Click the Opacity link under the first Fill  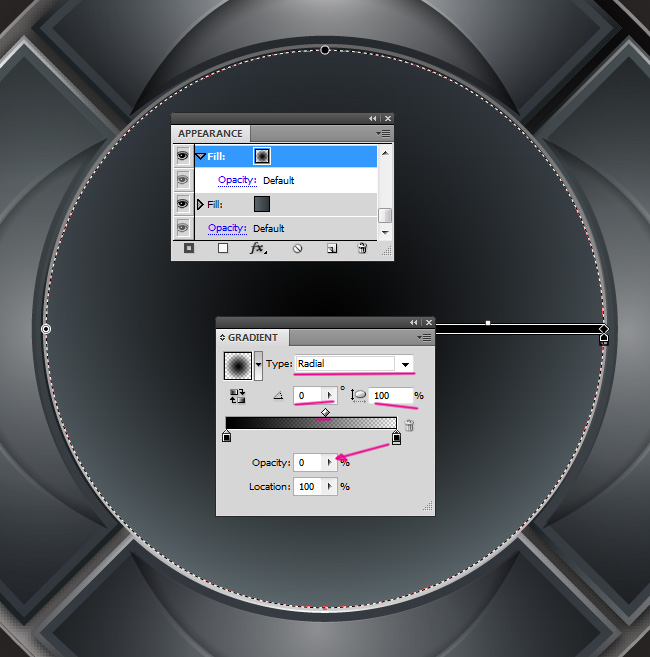click(x=237, y=180)
